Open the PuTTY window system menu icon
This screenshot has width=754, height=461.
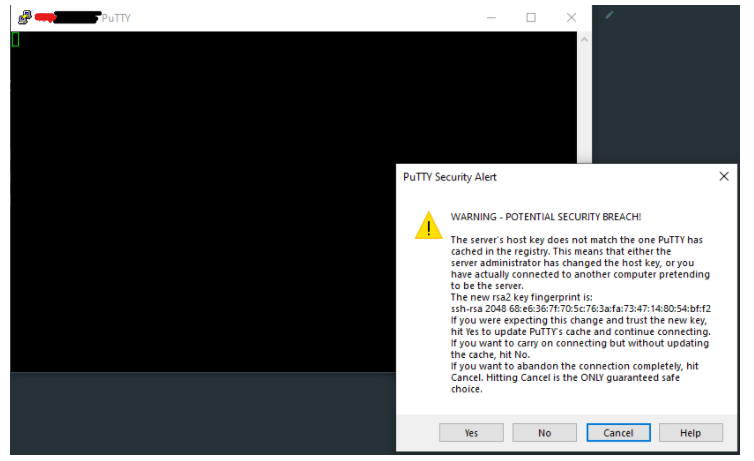tap(25, 18)
